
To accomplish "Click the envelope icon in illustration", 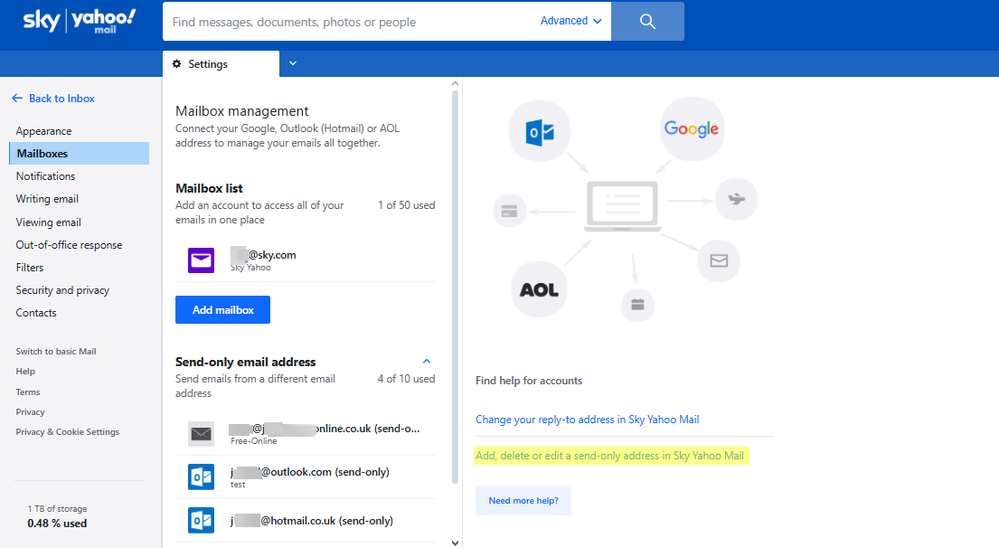I will point(719,261).
